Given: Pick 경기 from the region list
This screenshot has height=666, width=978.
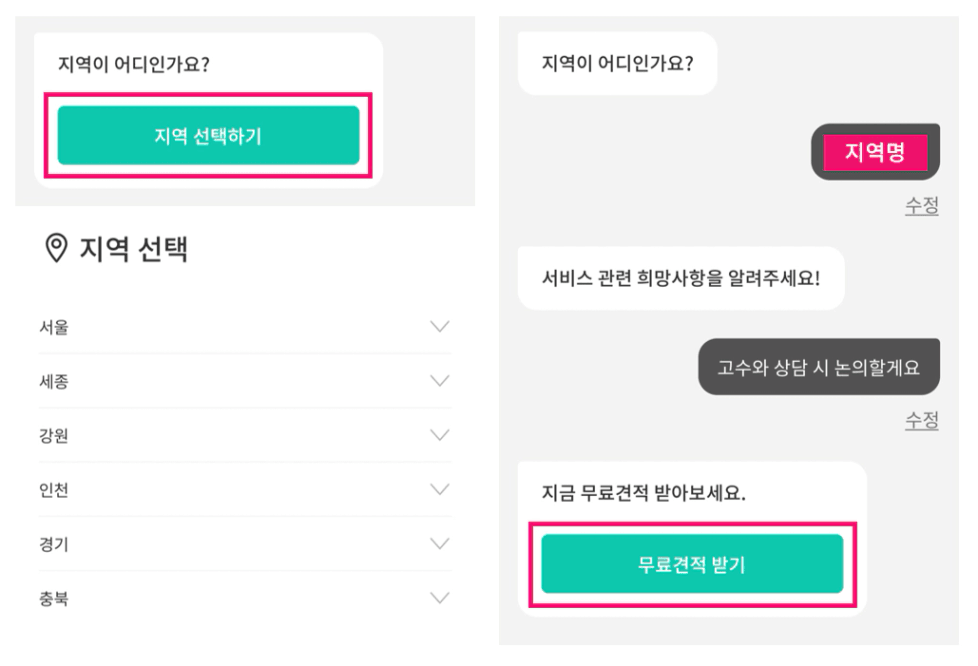Looking at the screenshot, I should pyautogui.click(x=244, y=544).
